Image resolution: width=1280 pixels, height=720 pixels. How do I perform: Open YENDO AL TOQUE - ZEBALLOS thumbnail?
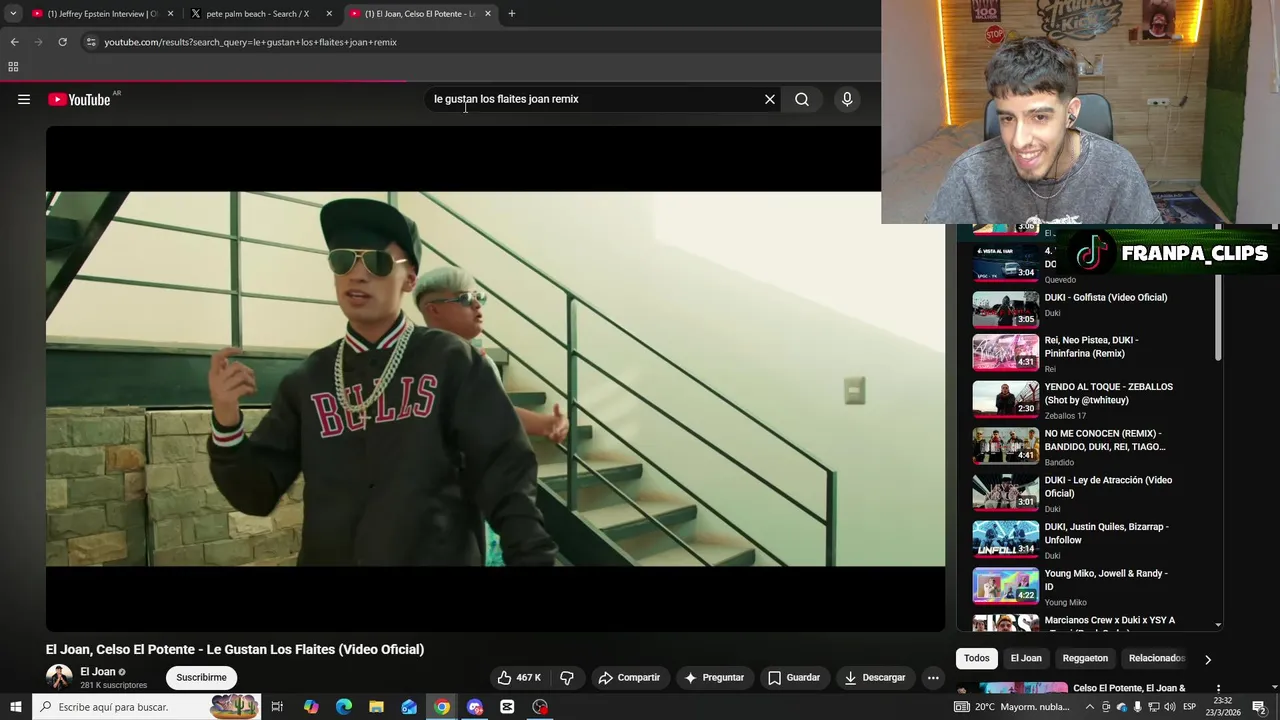1006,399
